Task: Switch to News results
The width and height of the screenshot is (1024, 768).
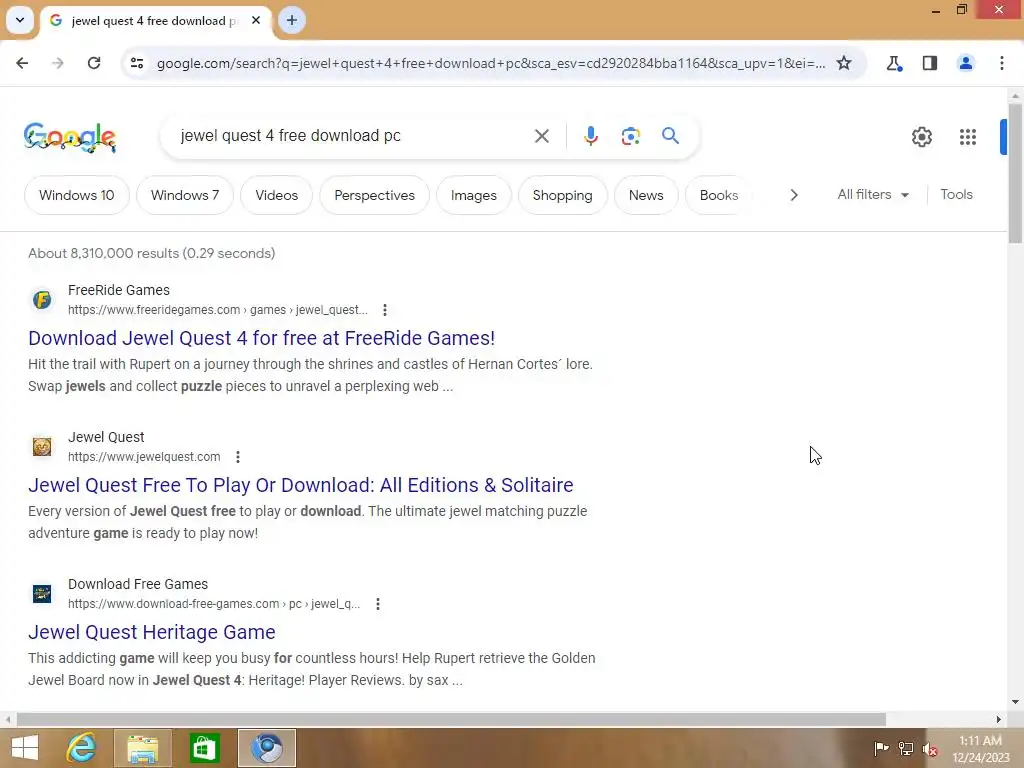Action: tap(646, 195)
